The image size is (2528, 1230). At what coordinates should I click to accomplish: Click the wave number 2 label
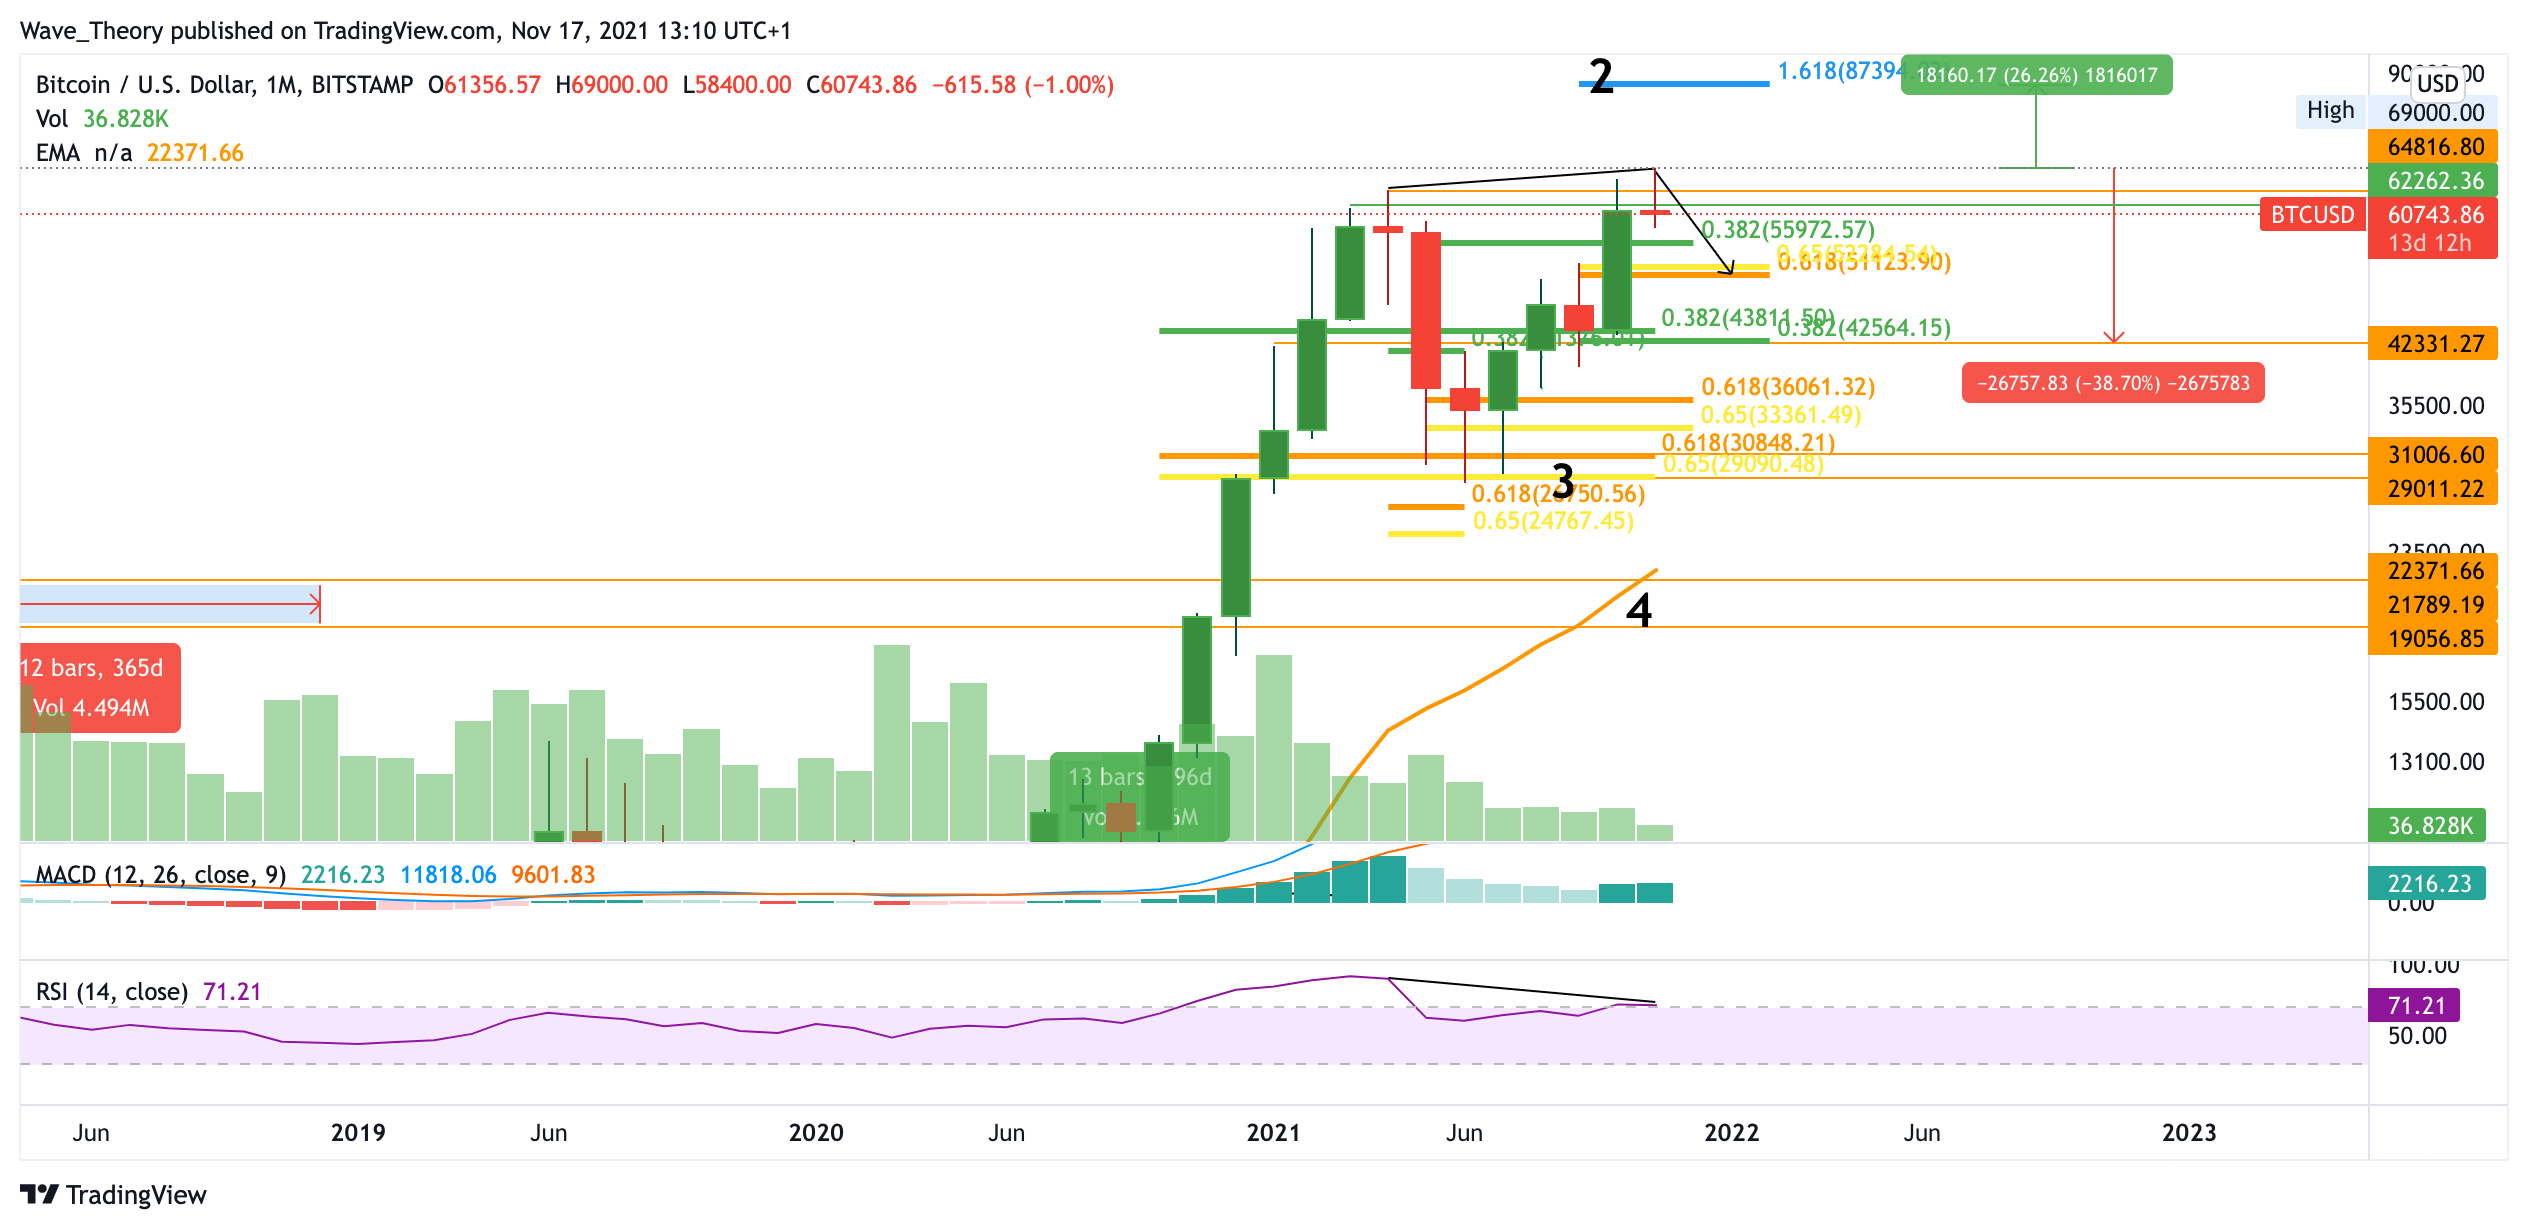click(1601, 76)
